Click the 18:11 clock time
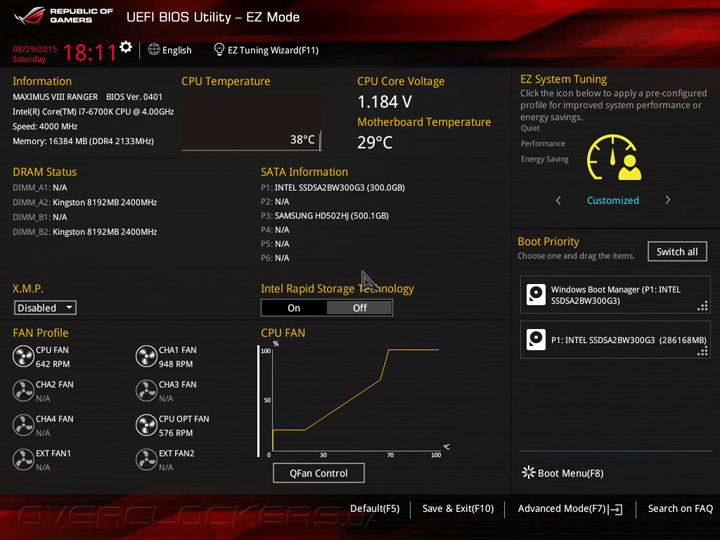720x540 pixels. (90, 52)
